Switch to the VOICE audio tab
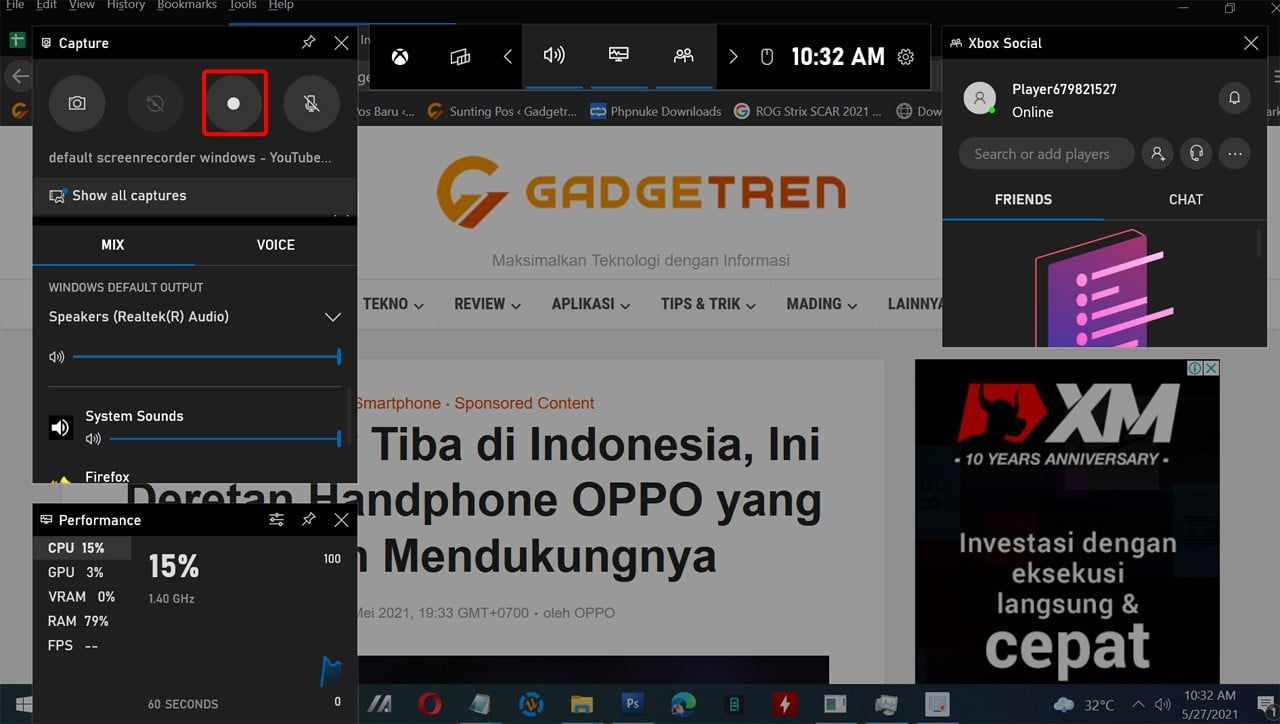This screenshot has width=1280, height=724. coord(275,245)
